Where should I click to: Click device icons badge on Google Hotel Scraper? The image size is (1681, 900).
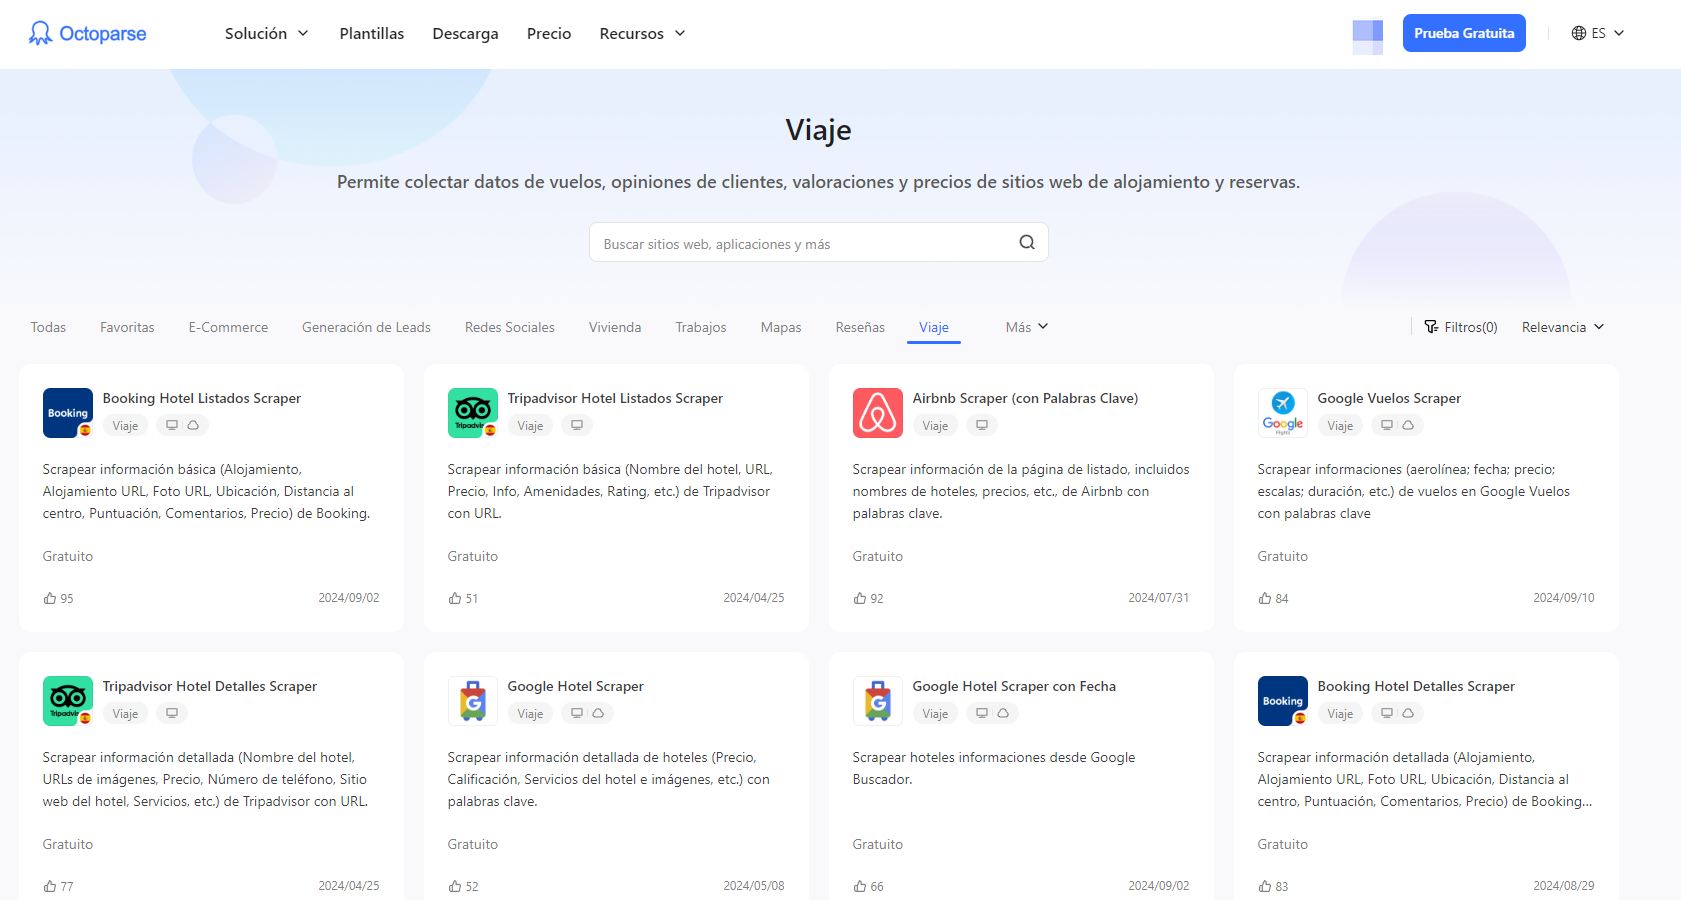click(x=587, y=713)
